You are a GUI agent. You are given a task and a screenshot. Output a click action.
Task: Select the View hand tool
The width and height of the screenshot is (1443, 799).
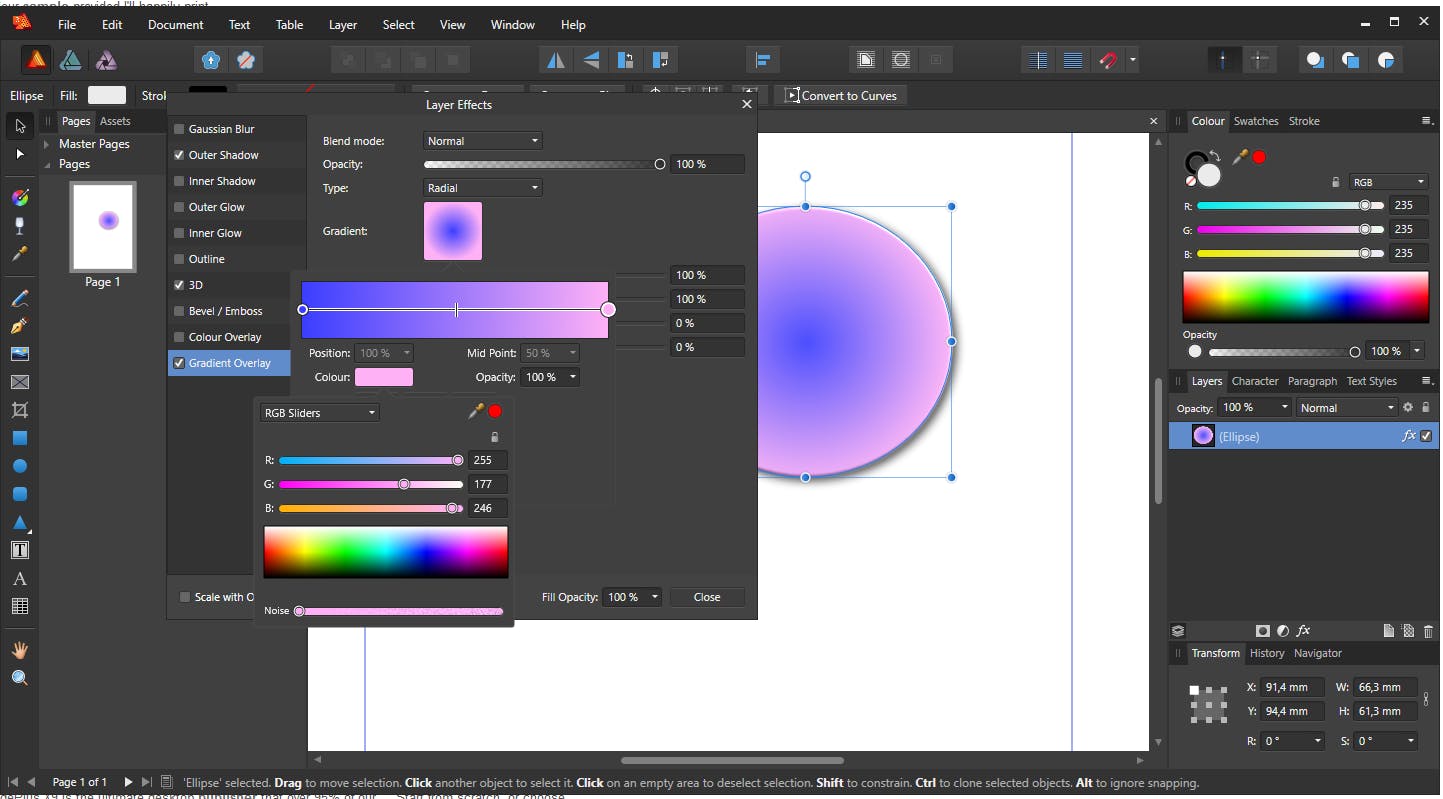click(20, 650)
